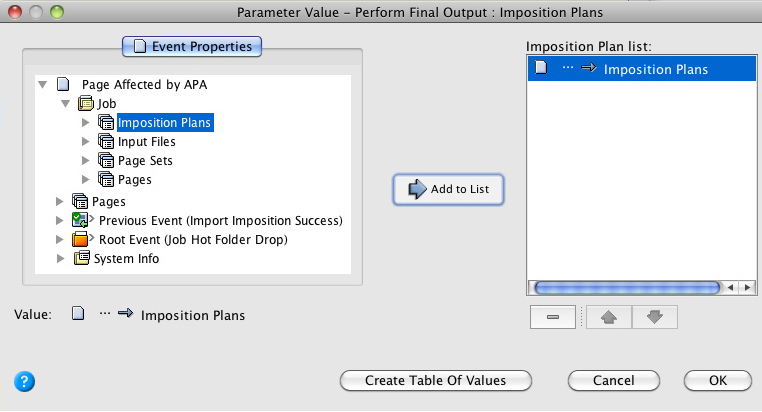Click the Imposition Plans collection icon in tree

pos(106,122)
